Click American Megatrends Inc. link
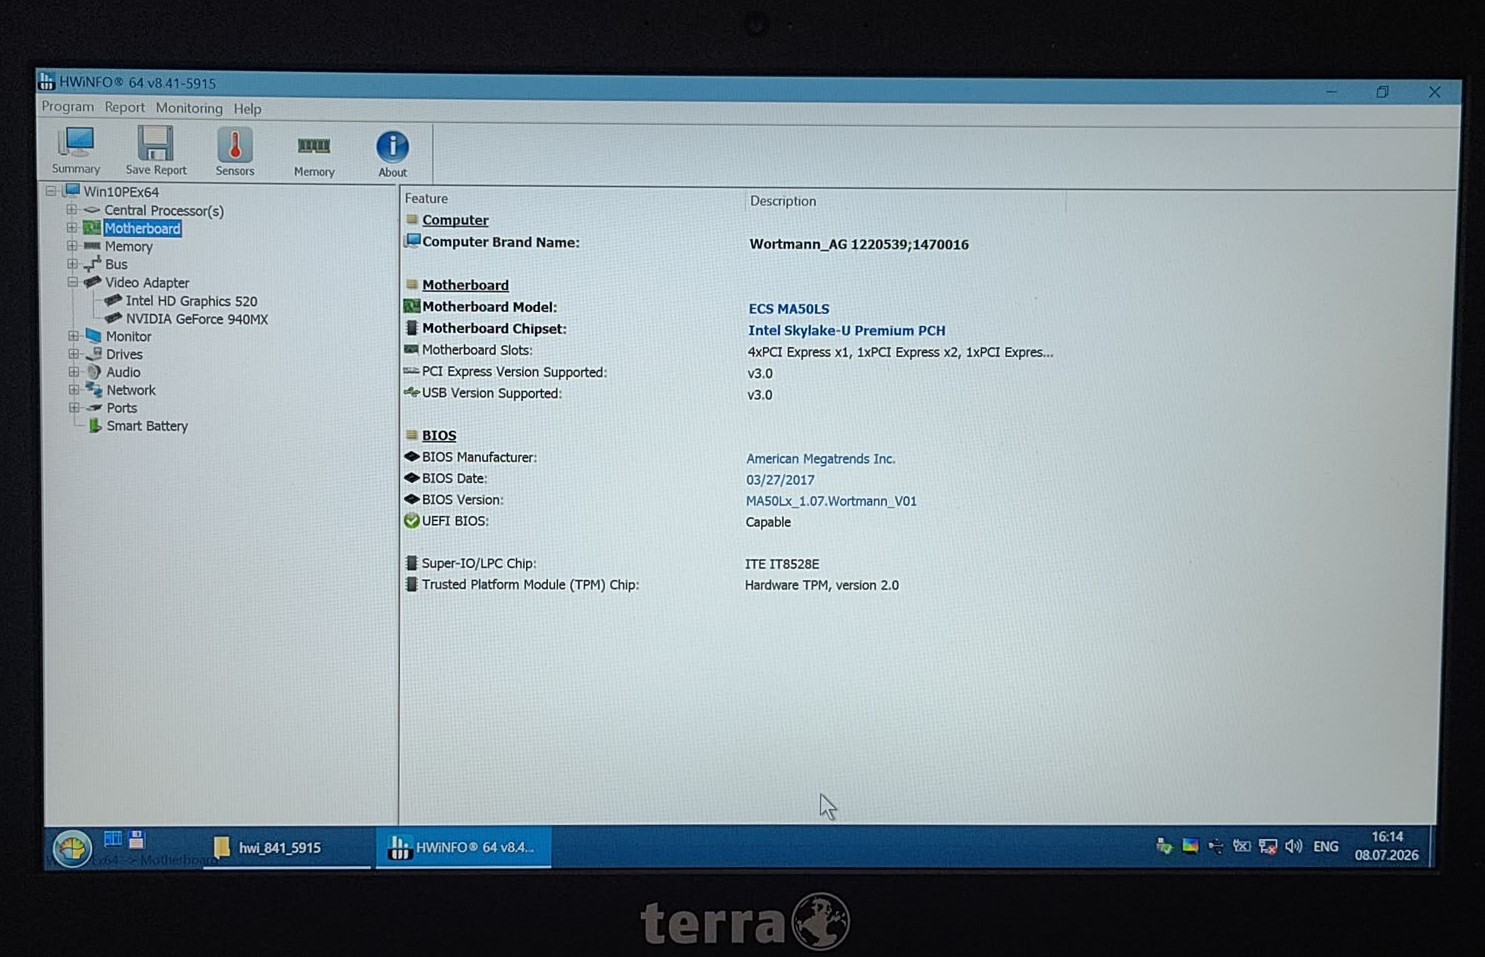 tap(821, 459)
